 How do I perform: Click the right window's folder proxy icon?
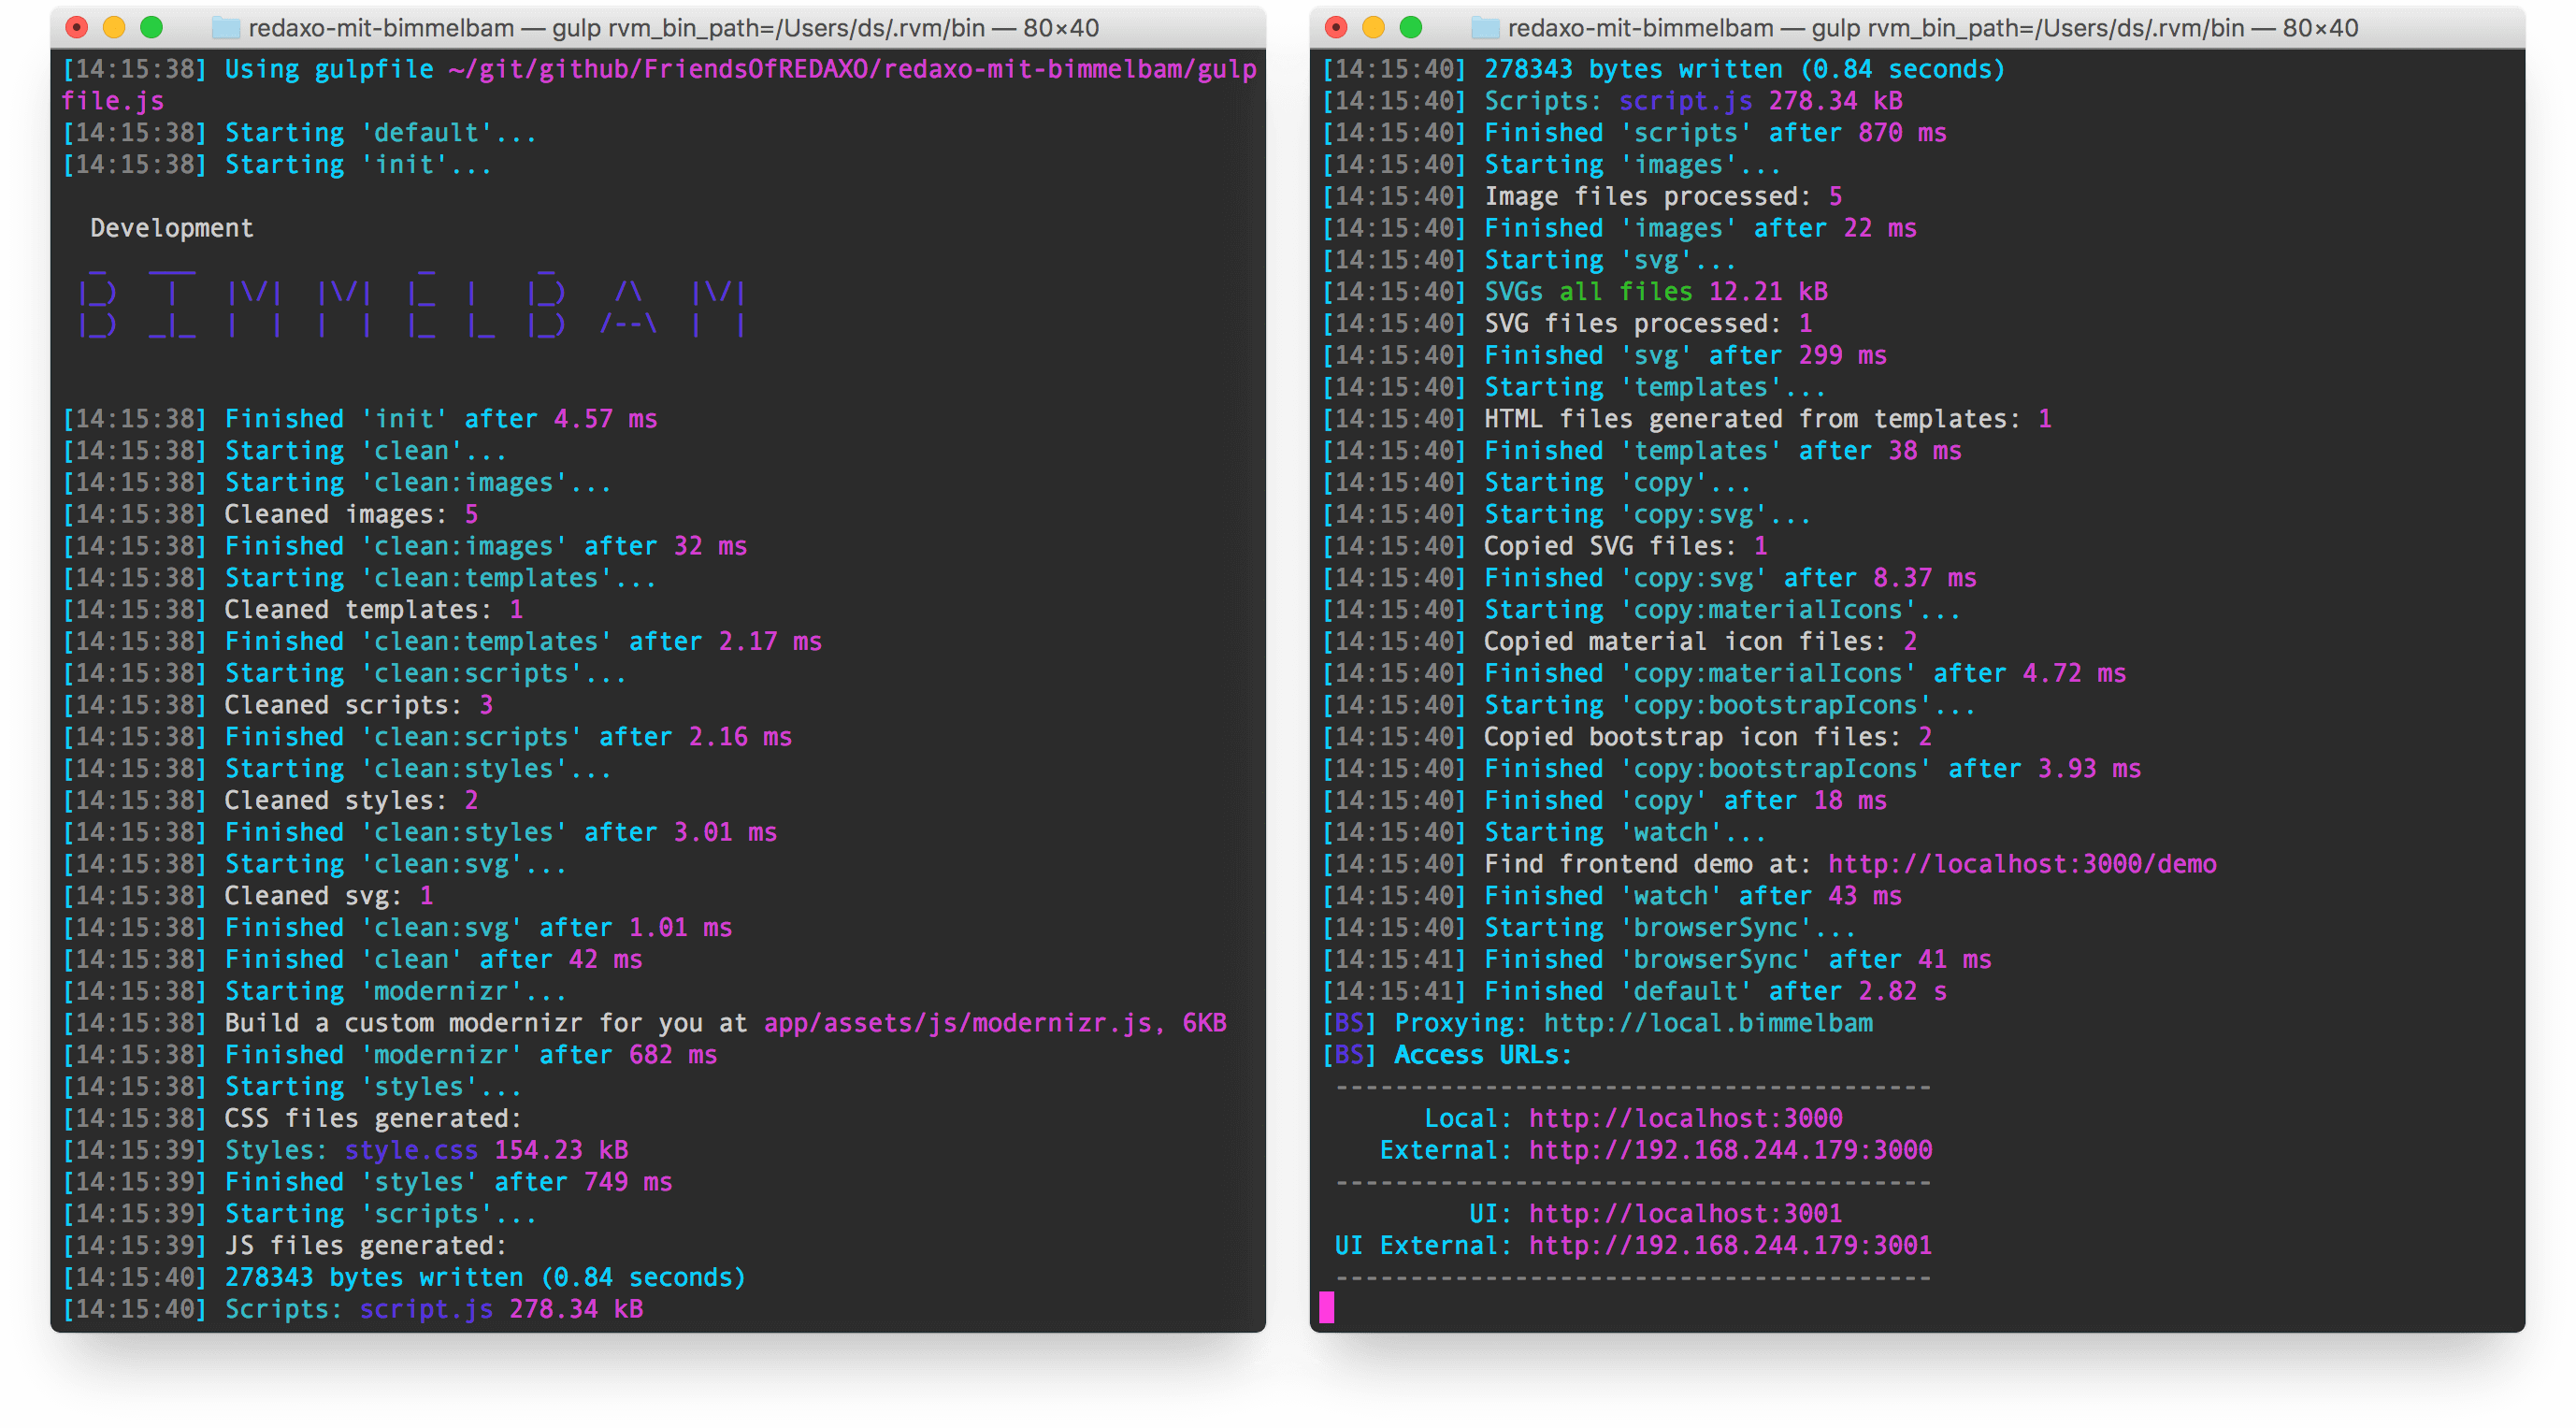1485,28
